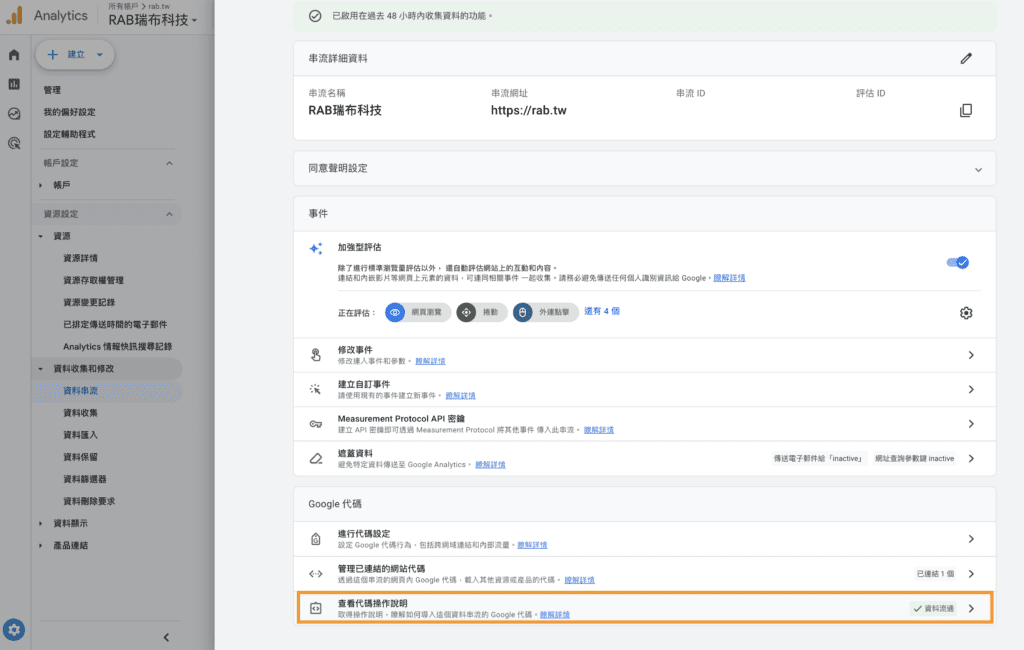Collapse the sidebar with the chevron arrow
Image resolution: width=1024 pixels, height=650 pixels.
pyautogui.click(x=166, y=637)
